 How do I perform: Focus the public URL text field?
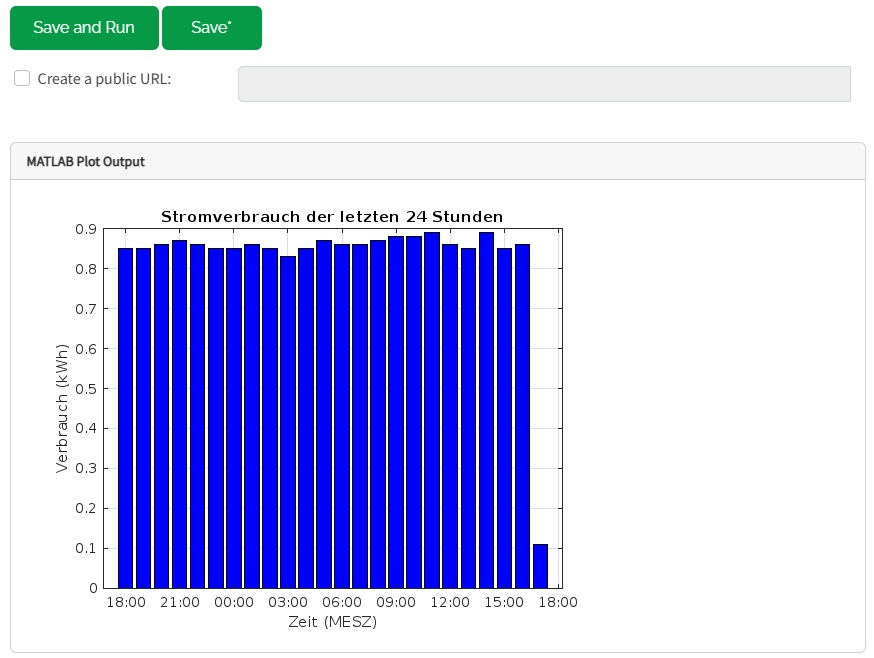pyautogui.click(x=543, y=84)
